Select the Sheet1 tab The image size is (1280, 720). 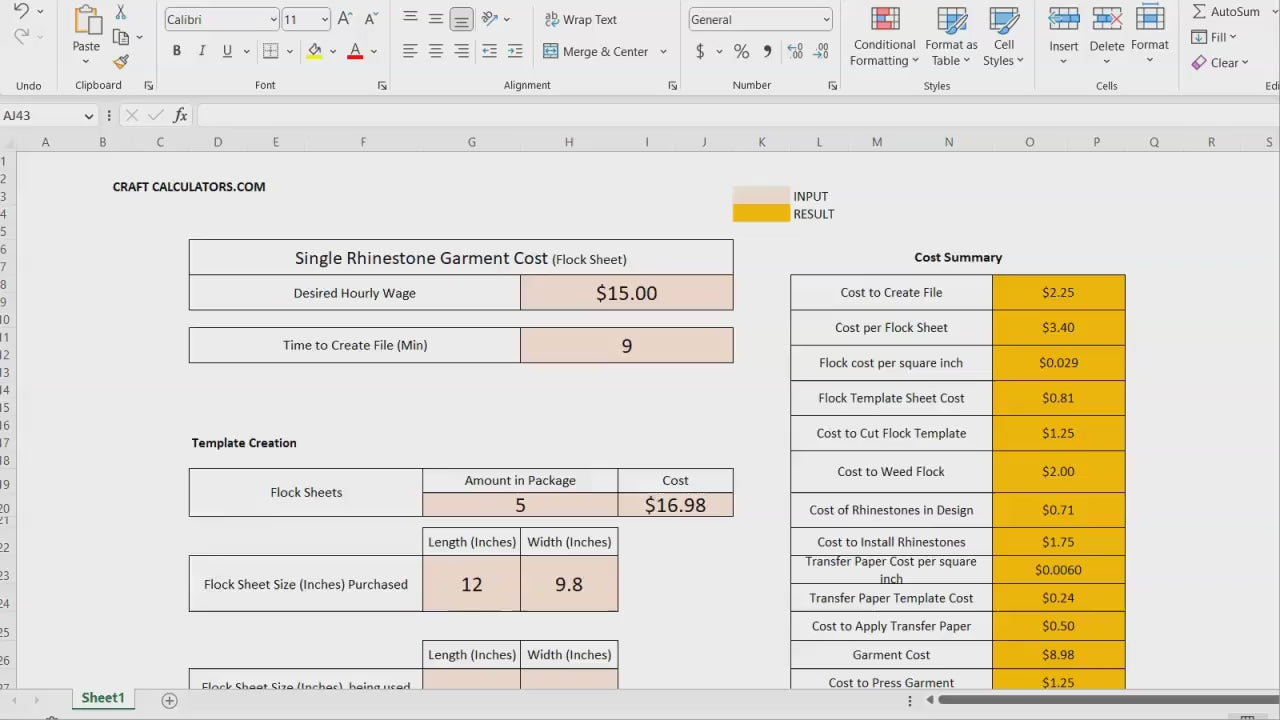pos(103,698)
